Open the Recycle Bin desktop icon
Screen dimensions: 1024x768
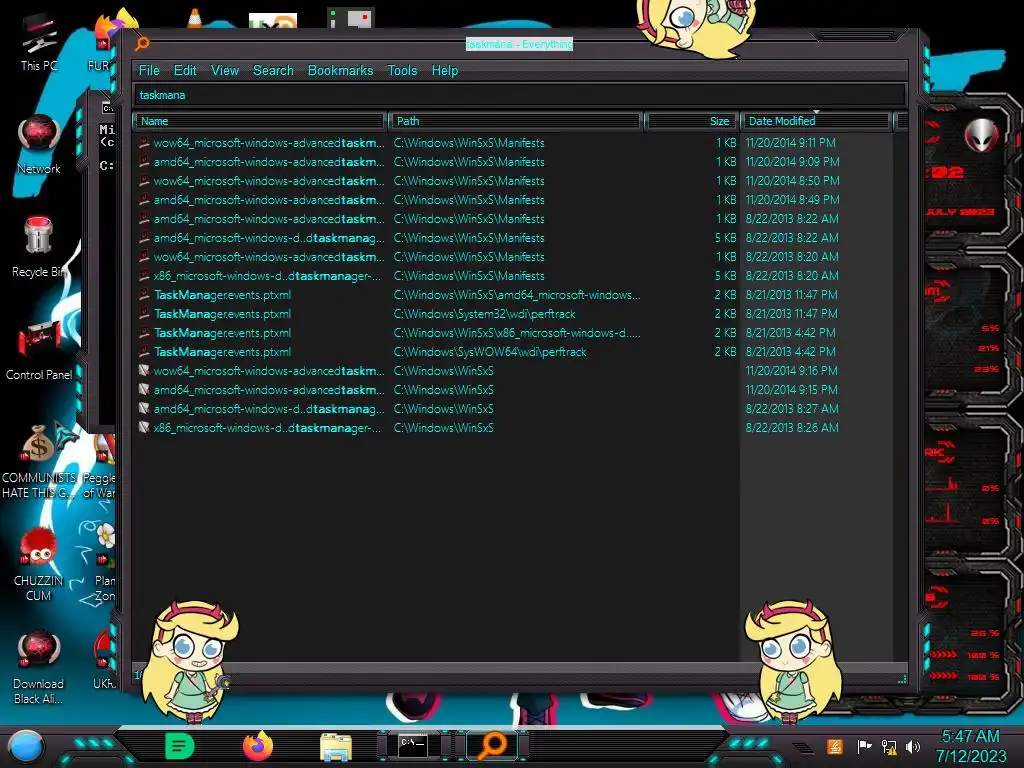pos(39,247)
